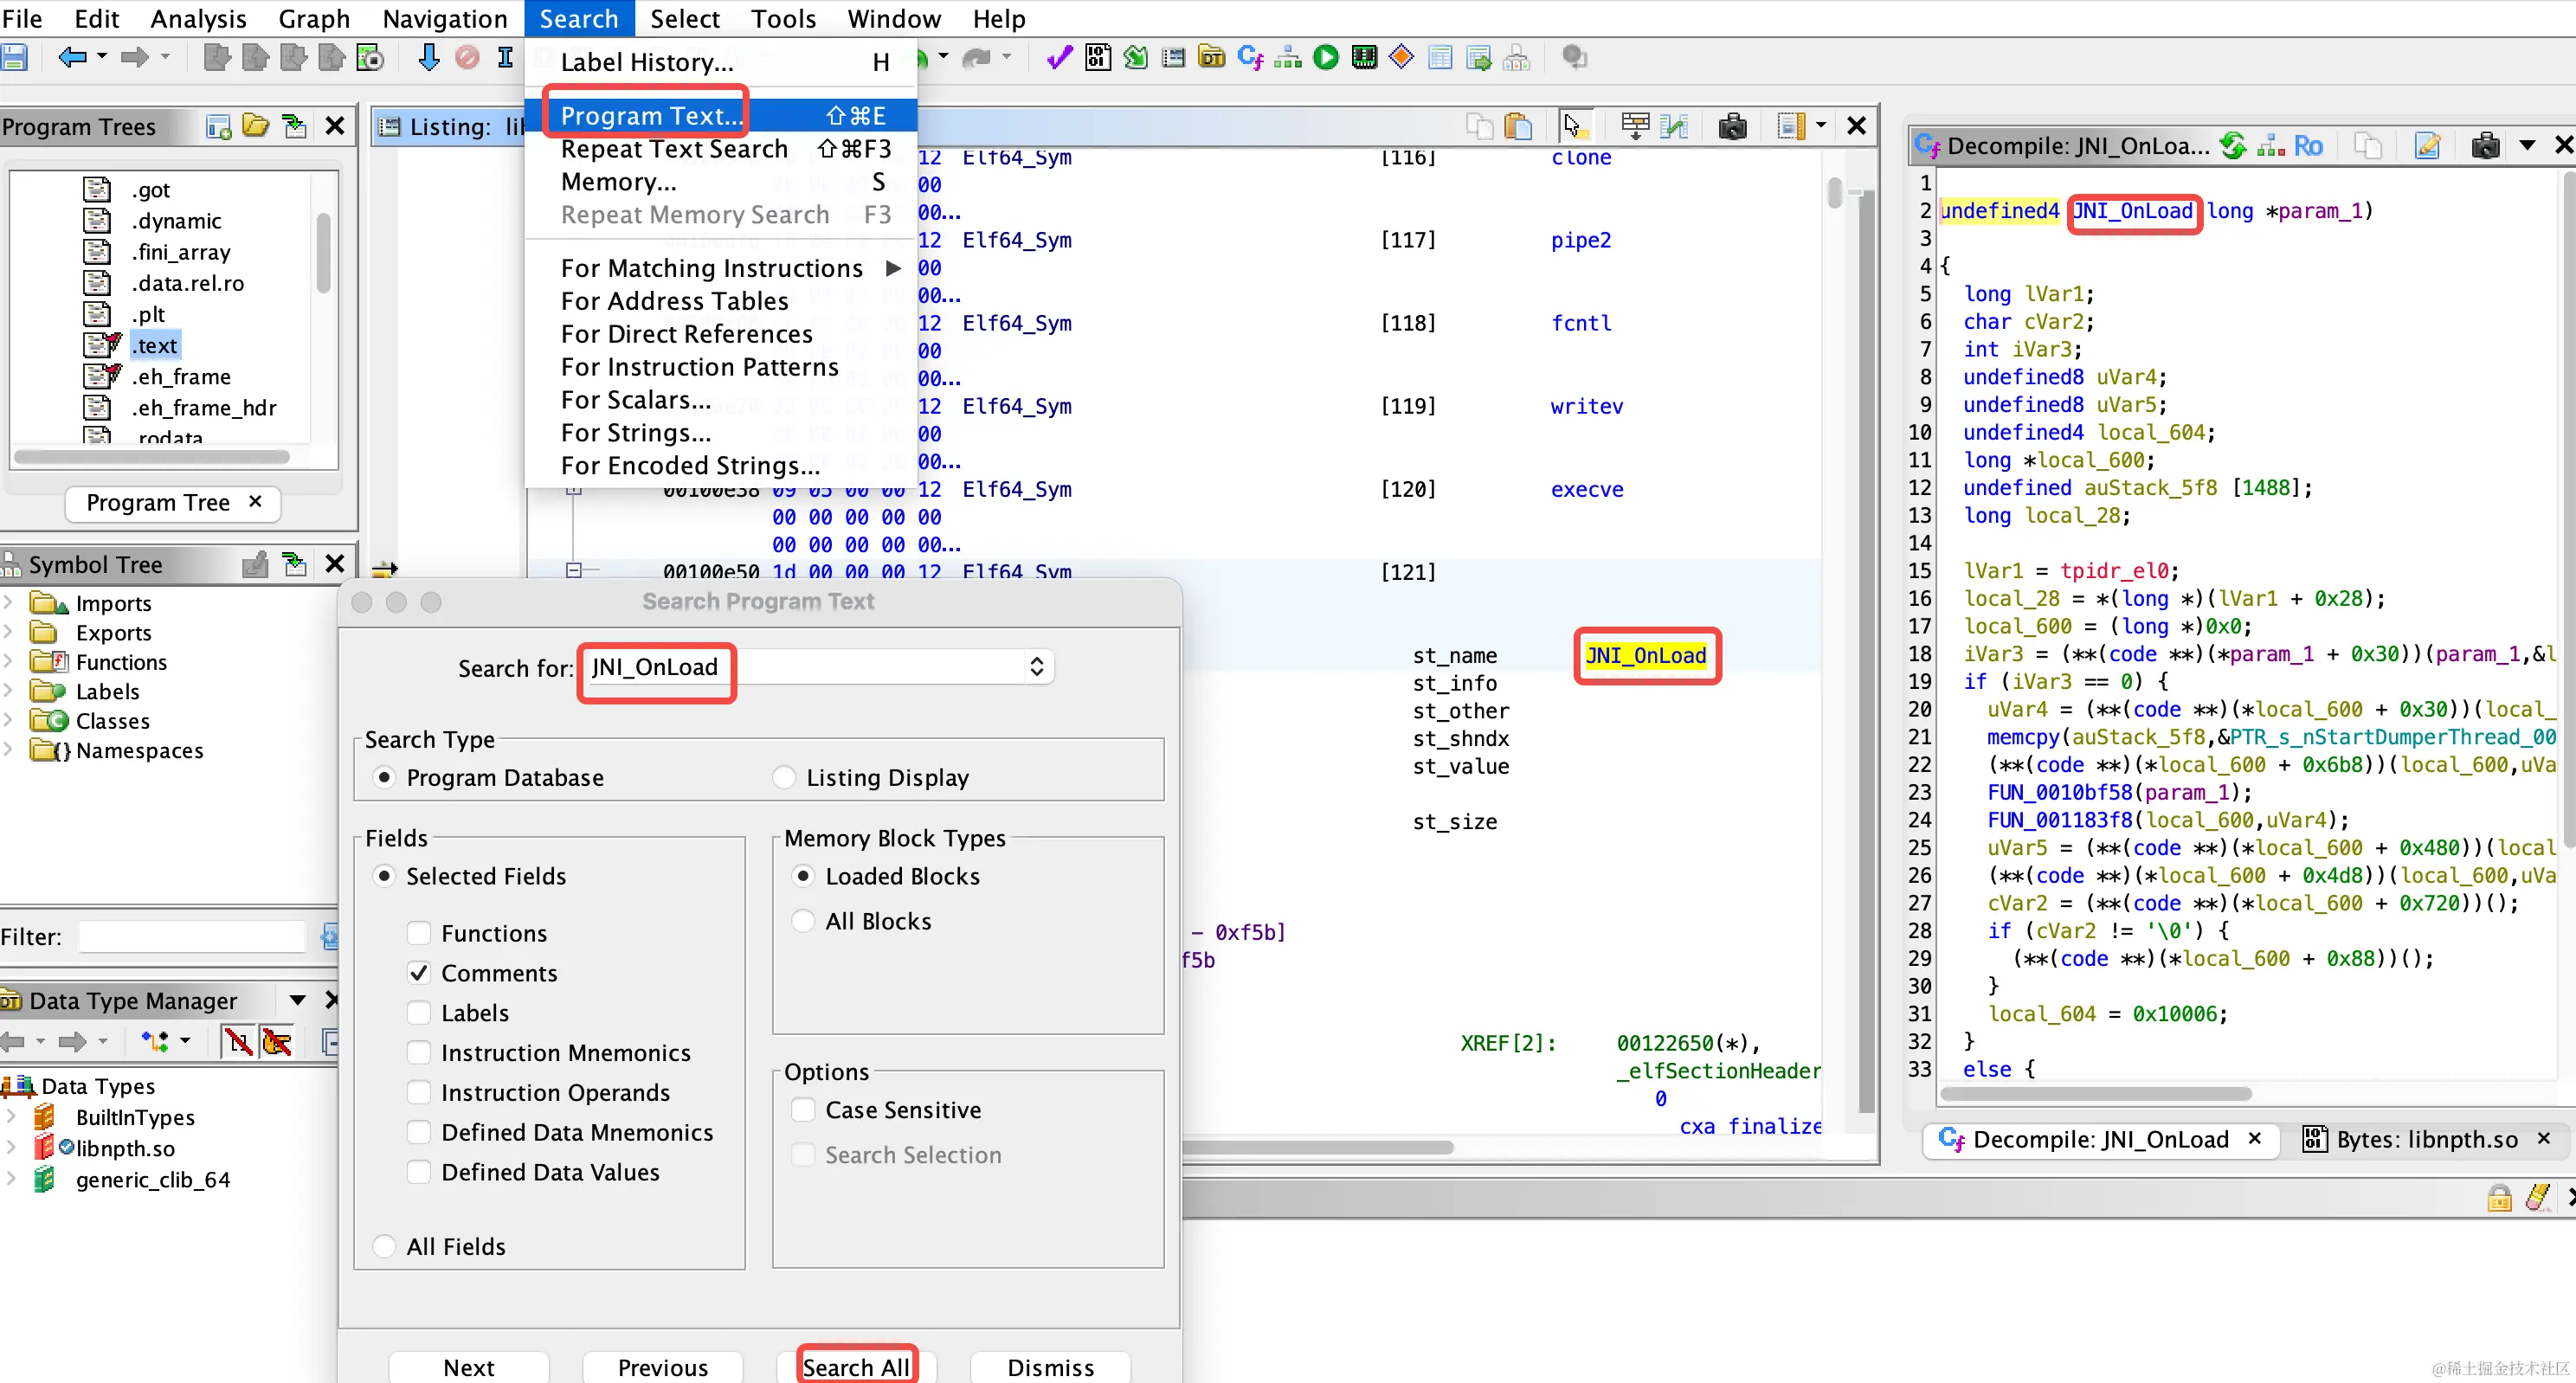Click the Next button in the search dialog

pos(468,1366)
